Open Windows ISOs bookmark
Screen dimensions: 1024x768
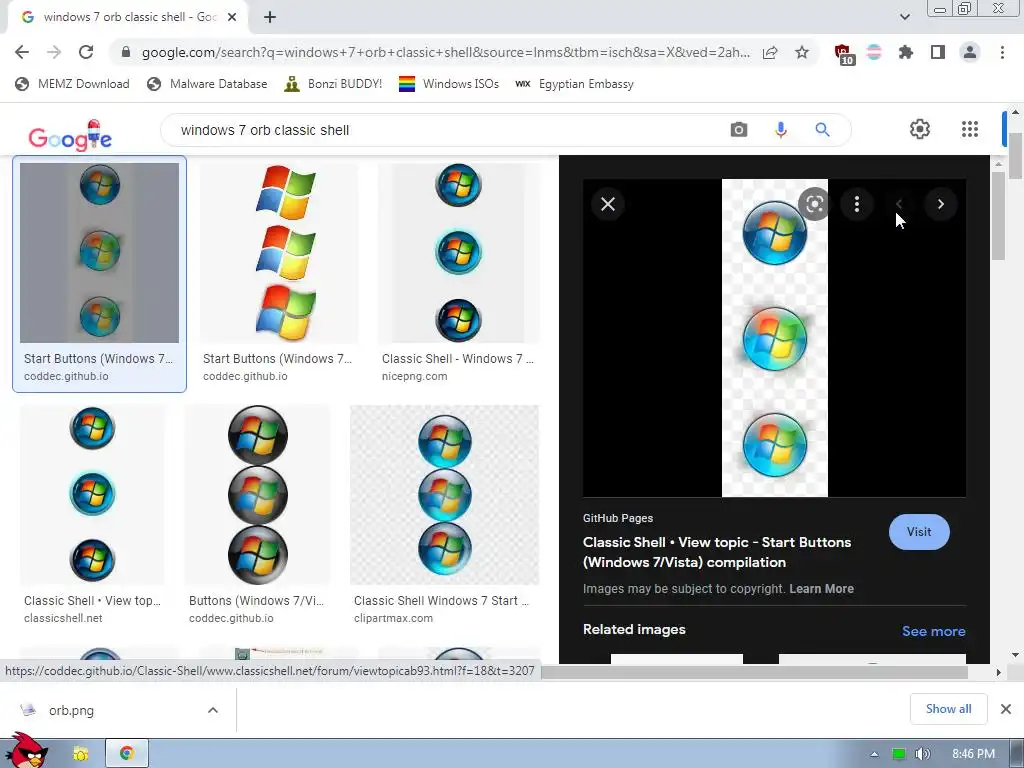point(449,84)
